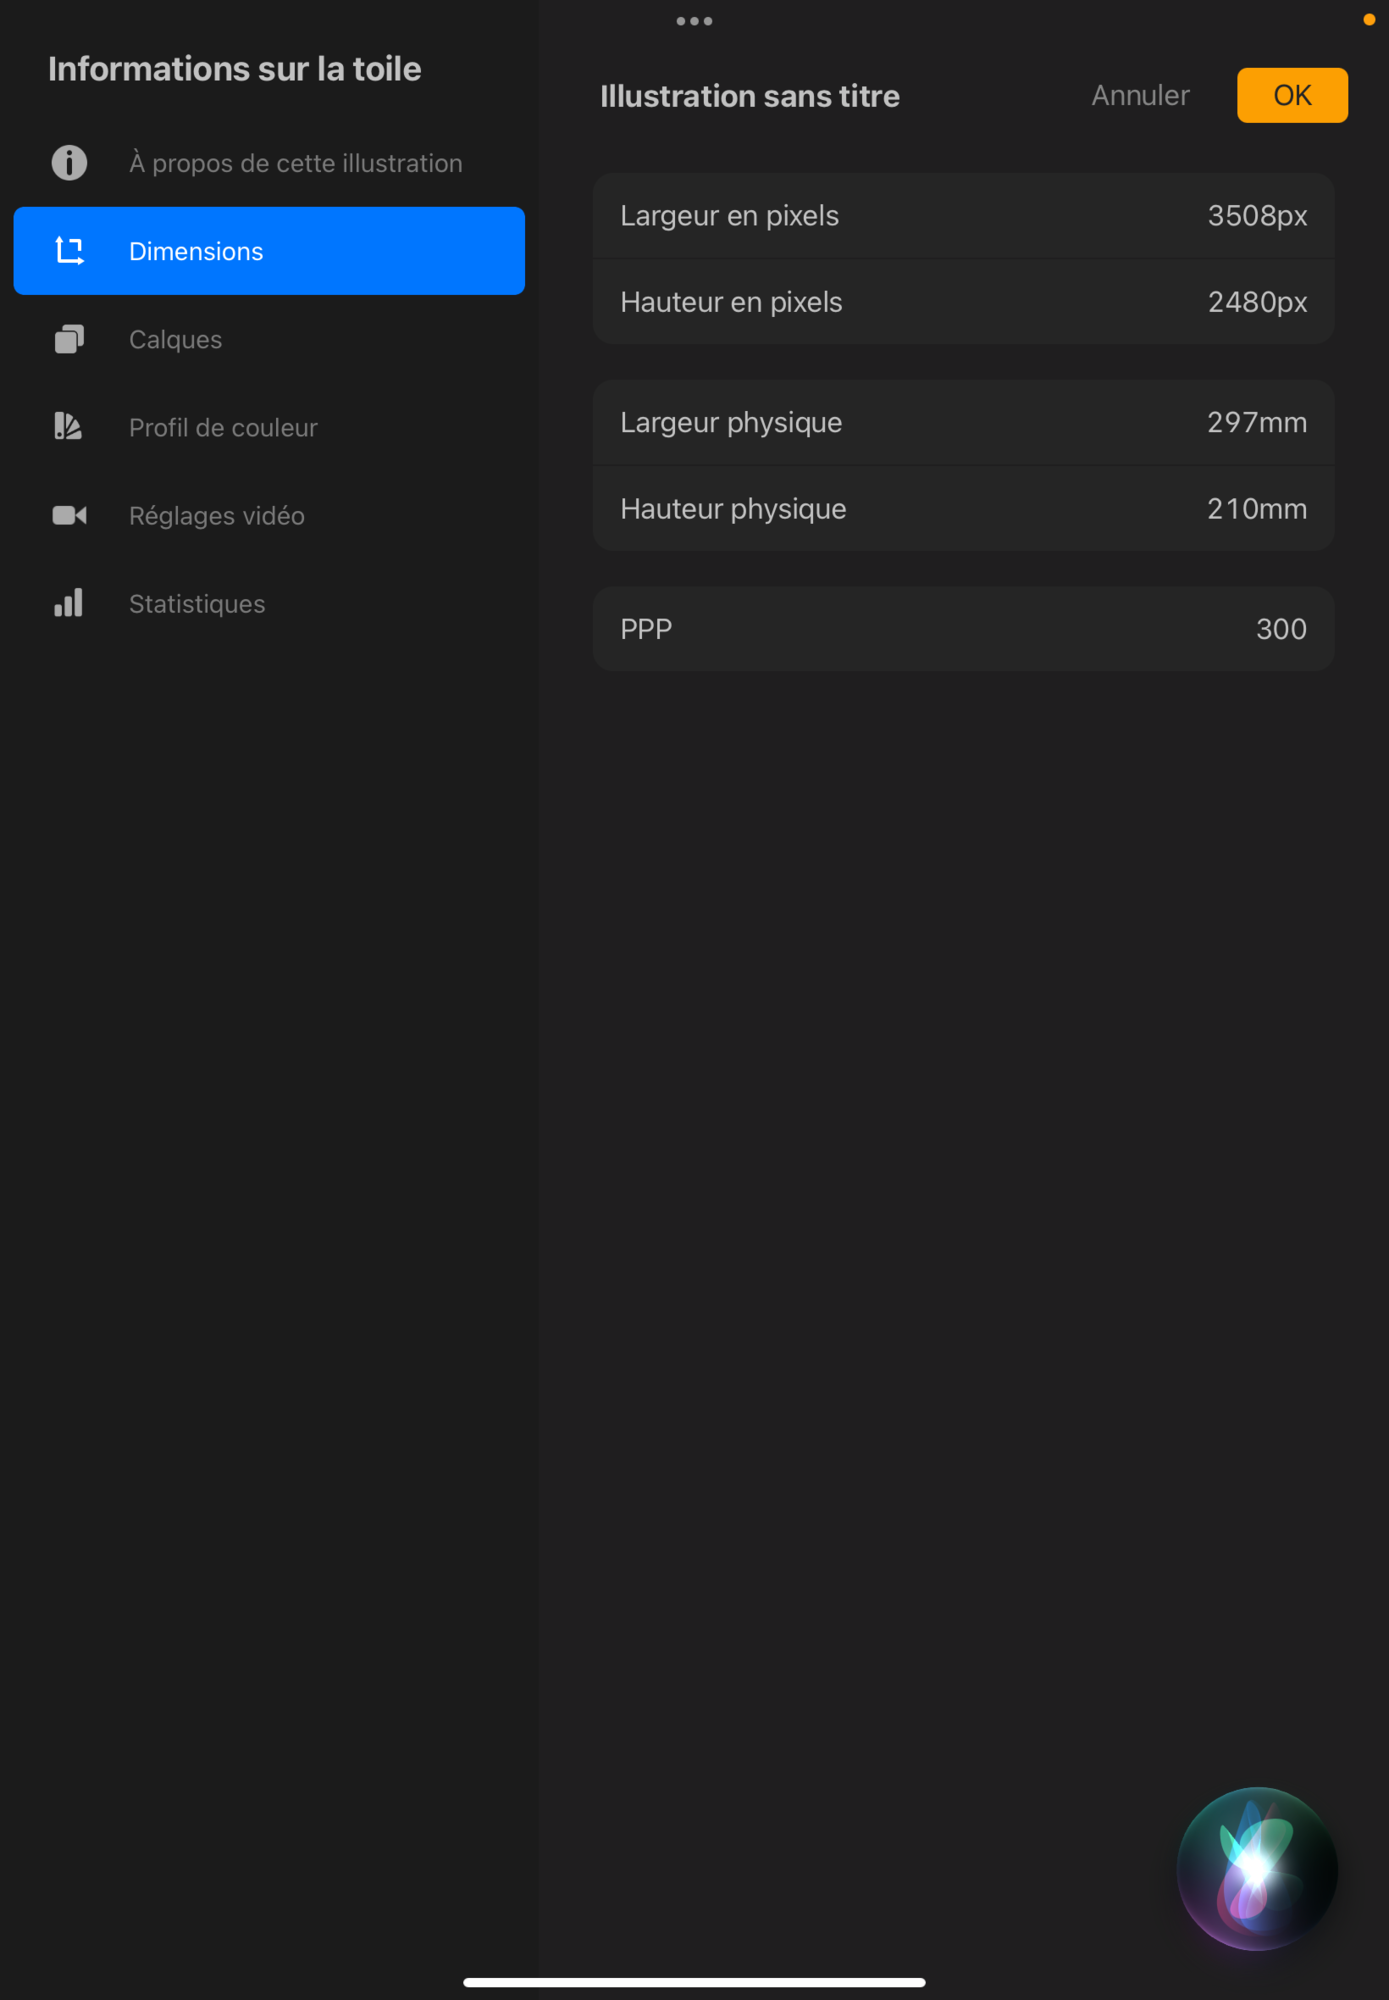Show the Statistiques section
The height and width of the screenshot is (2000, 1389).
(x=197, y=603)
